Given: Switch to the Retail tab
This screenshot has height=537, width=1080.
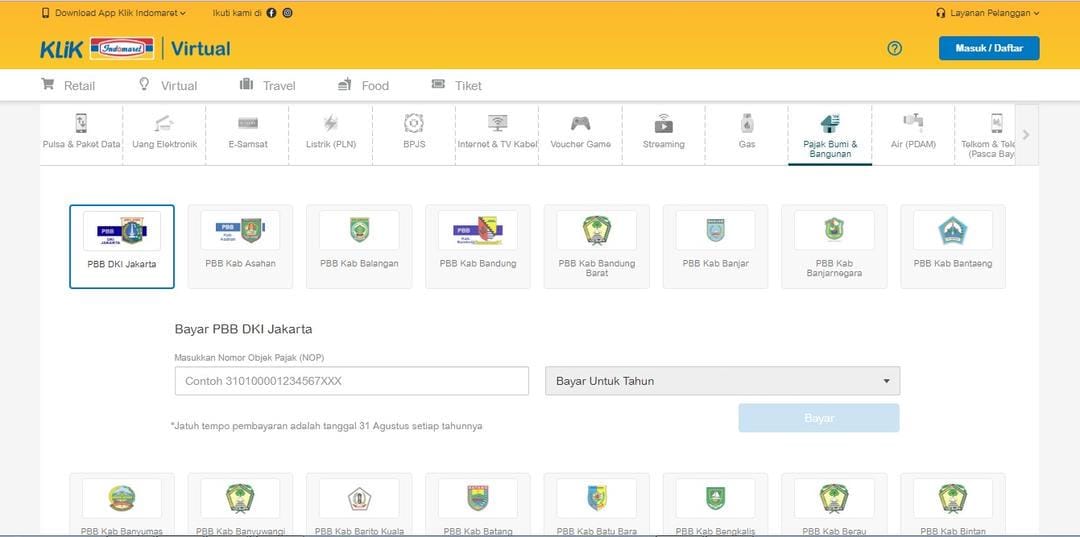Looking at the screenshot, I should (x=68, y=85).
